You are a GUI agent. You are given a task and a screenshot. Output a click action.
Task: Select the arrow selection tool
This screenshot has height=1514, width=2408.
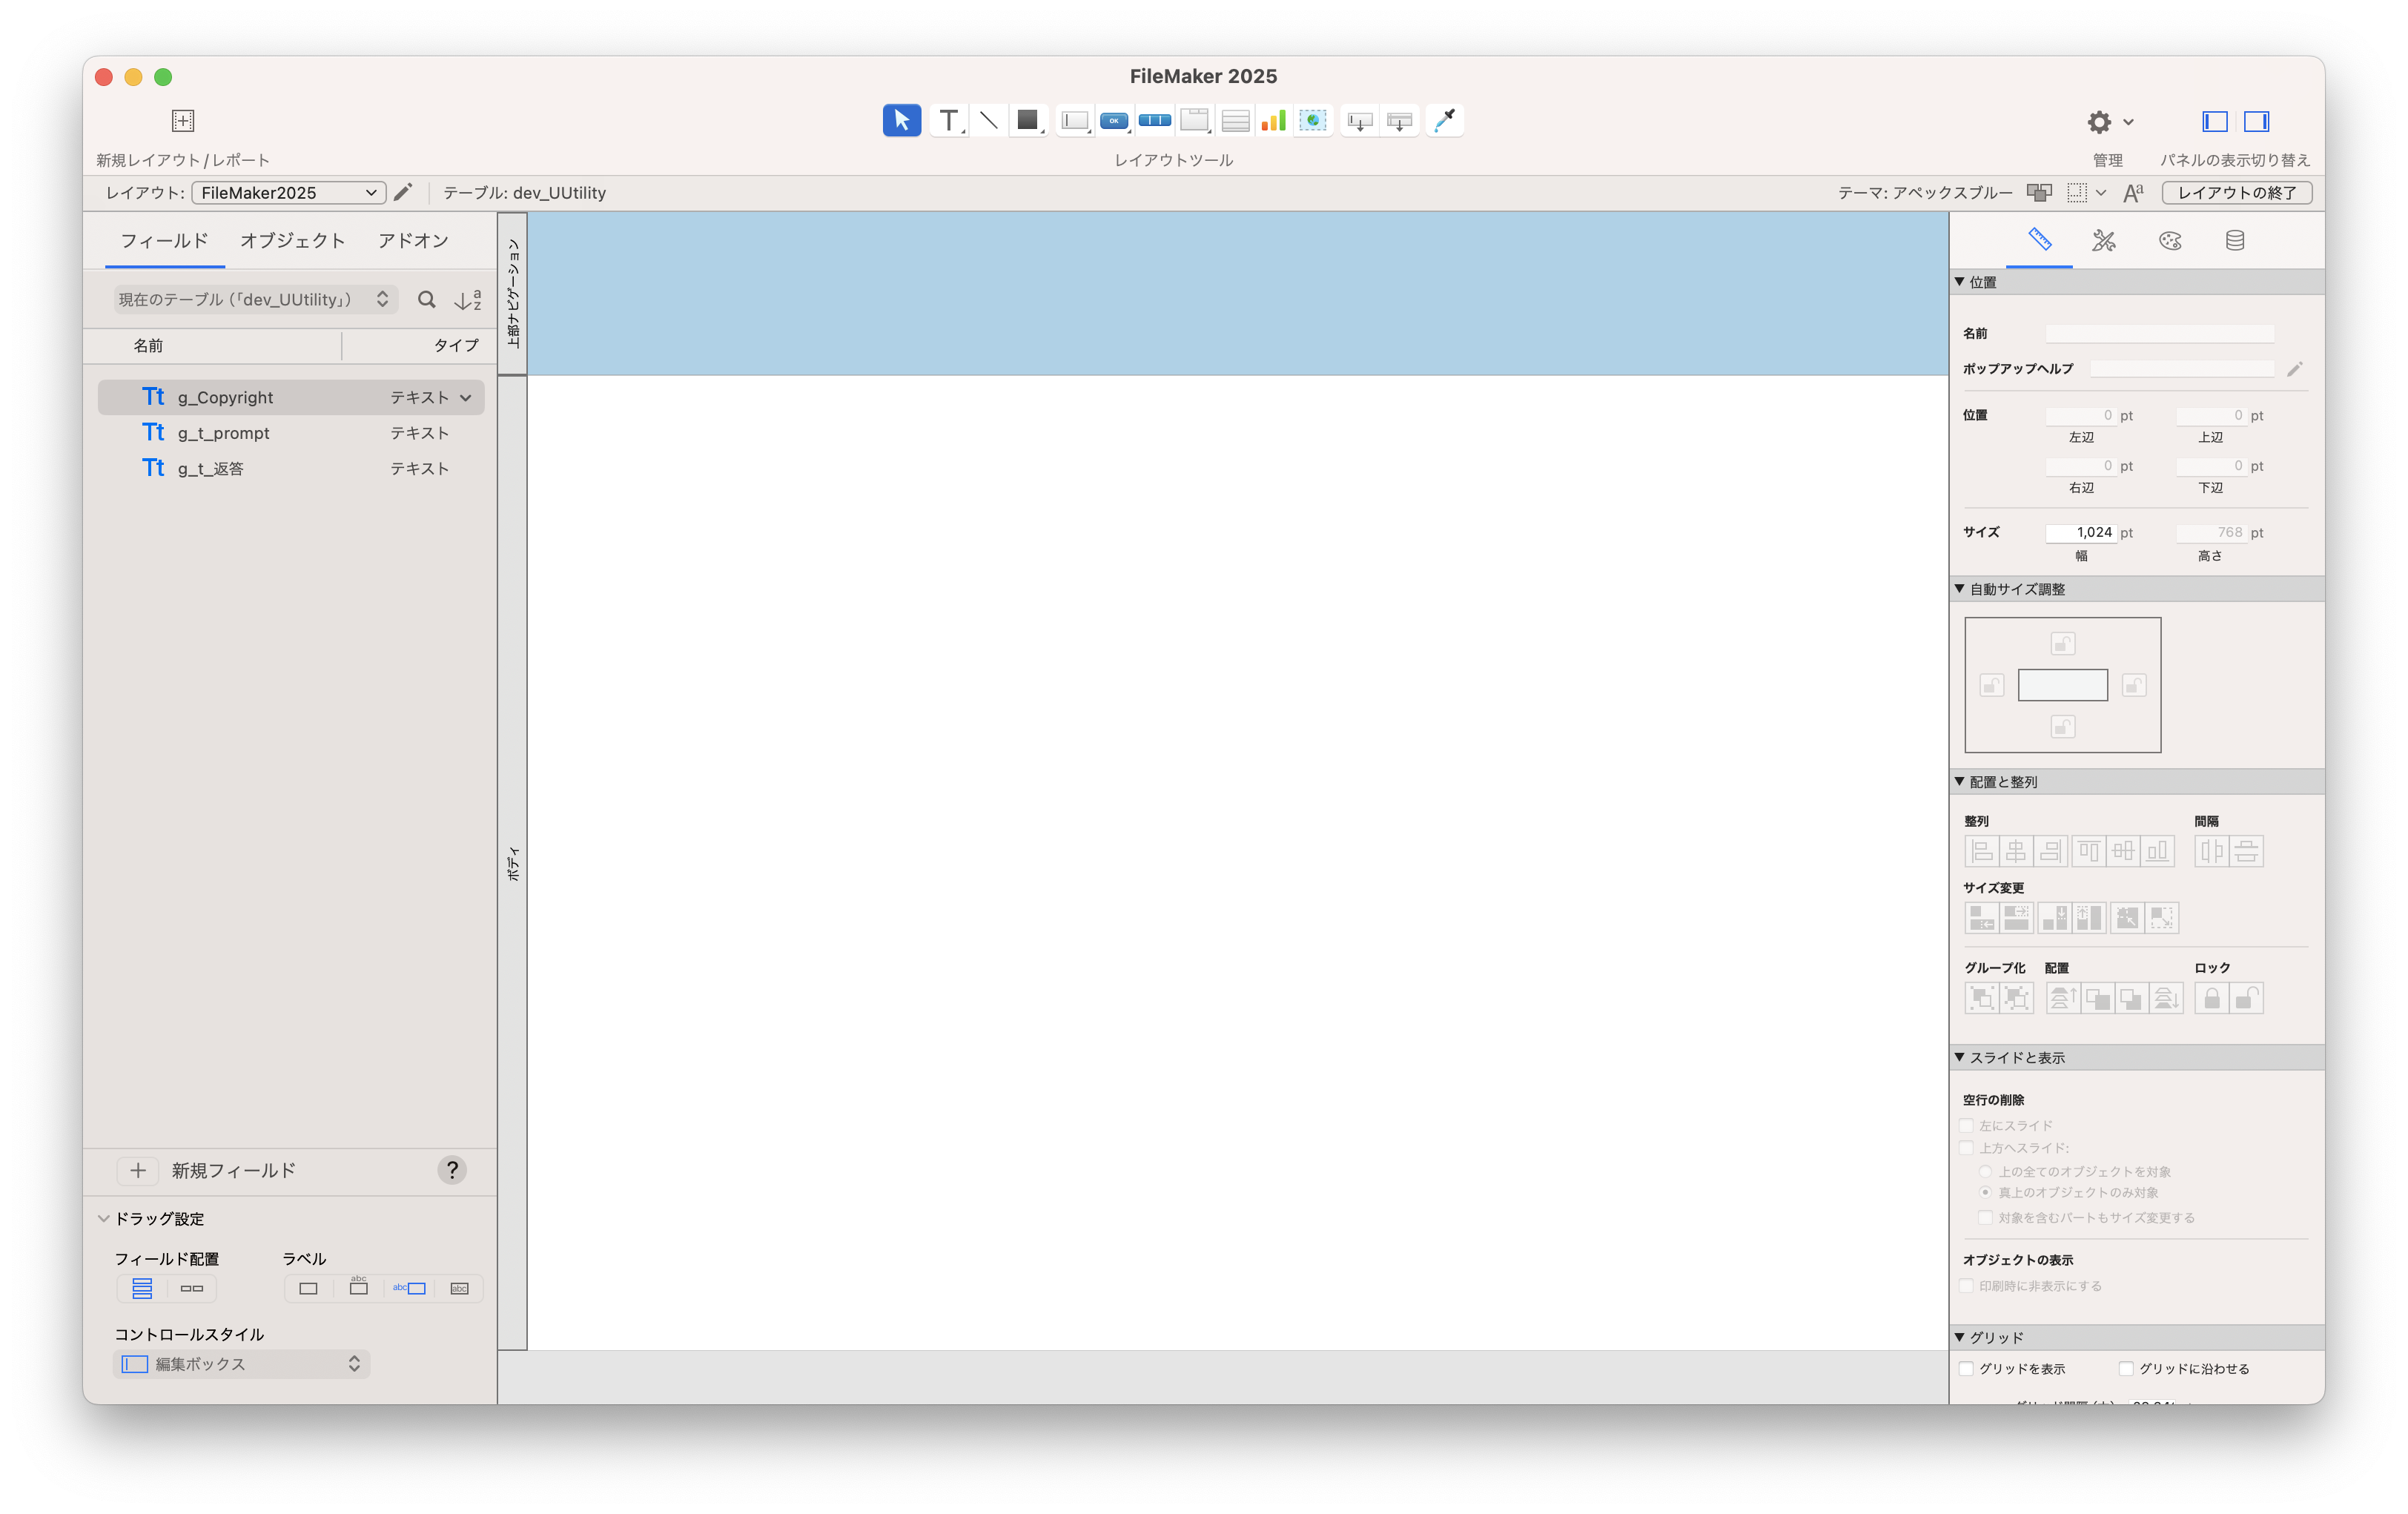click(901, 120)
